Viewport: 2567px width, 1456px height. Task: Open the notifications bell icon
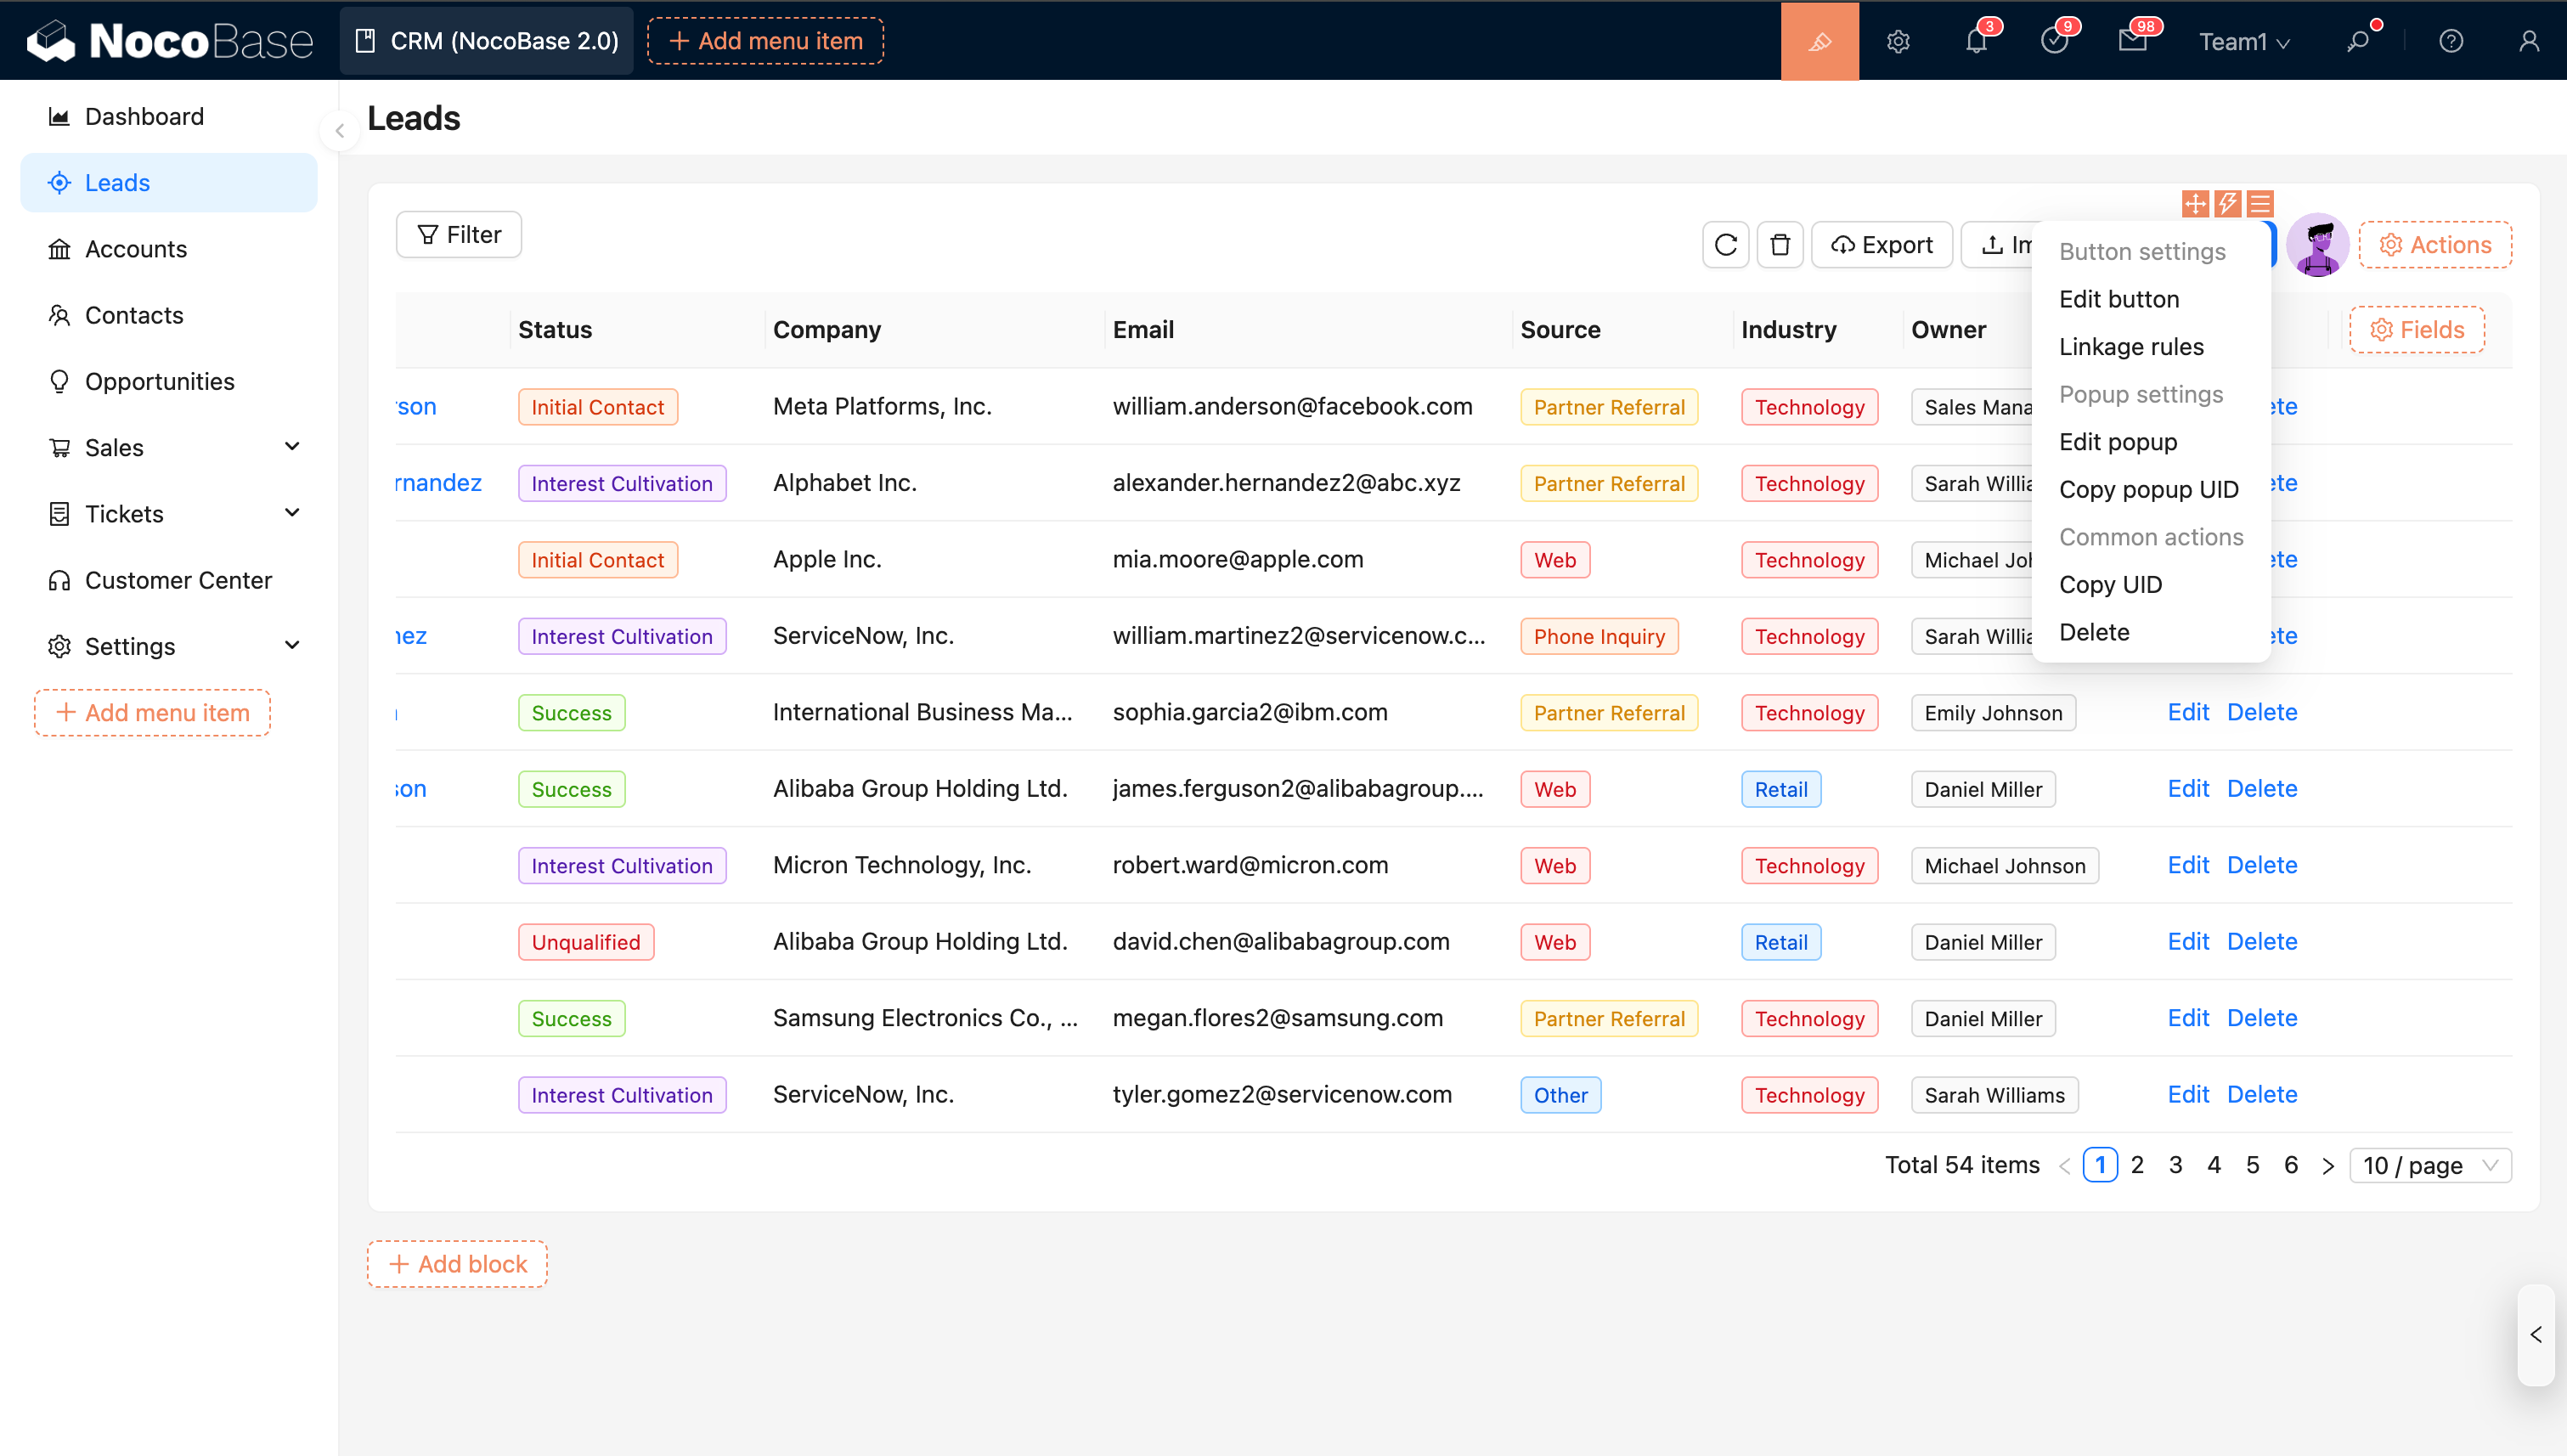(1976, 41)
